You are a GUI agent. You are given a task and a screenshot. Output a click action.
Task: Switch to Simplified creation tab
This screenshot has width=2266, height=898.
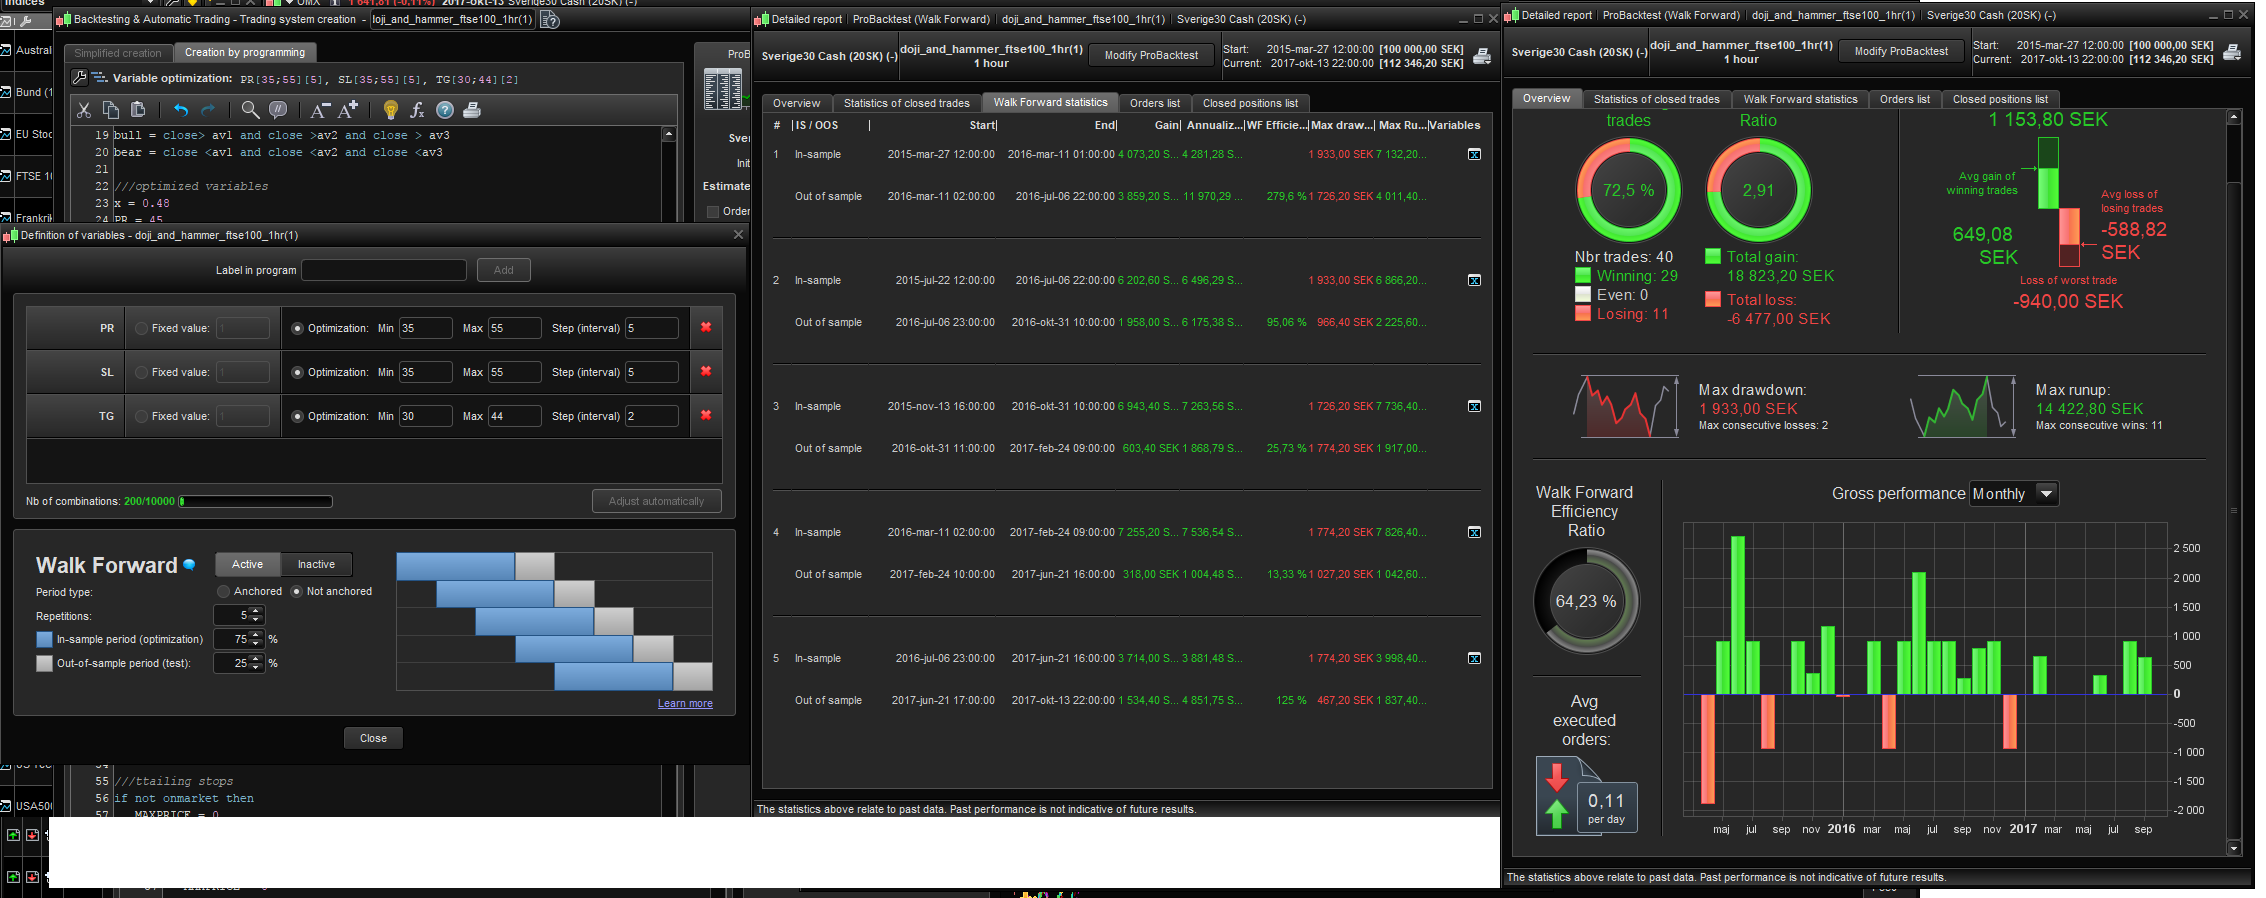click(118, 53)
